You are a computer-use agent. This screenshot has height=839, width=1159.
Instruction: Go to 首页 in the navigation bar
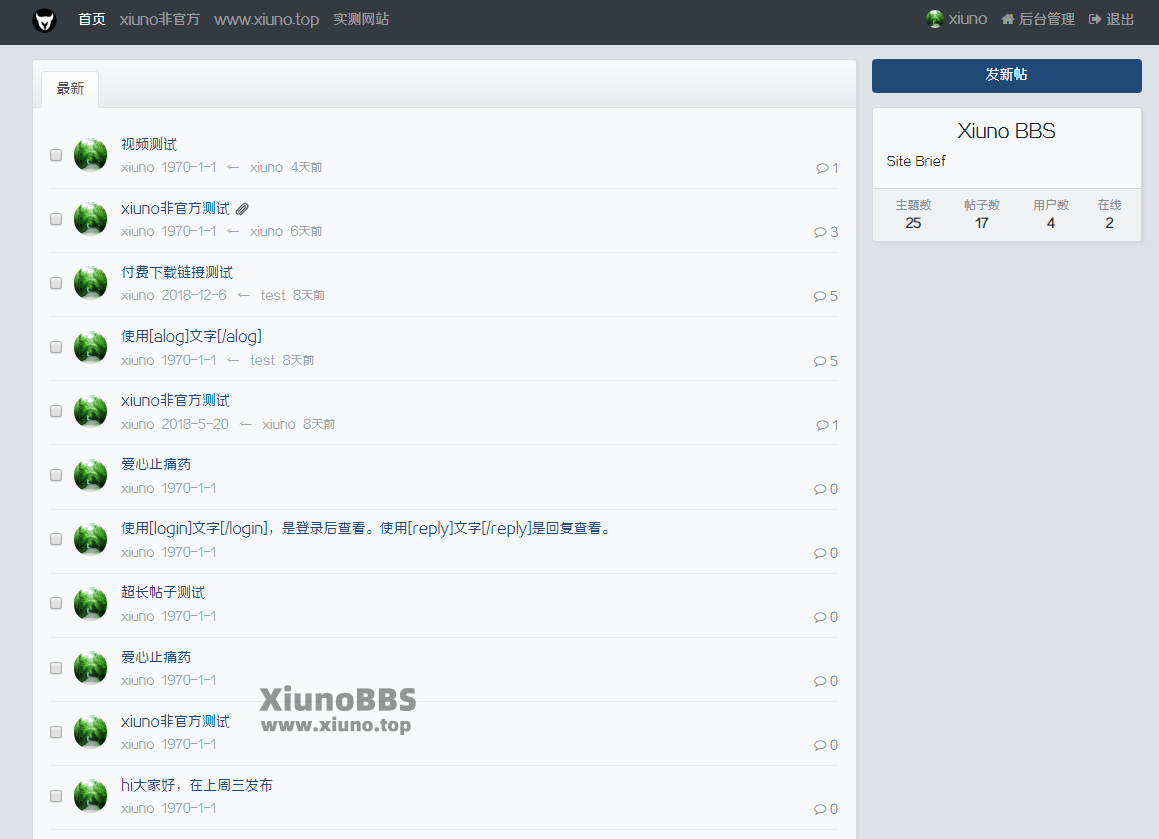[92, 19]
